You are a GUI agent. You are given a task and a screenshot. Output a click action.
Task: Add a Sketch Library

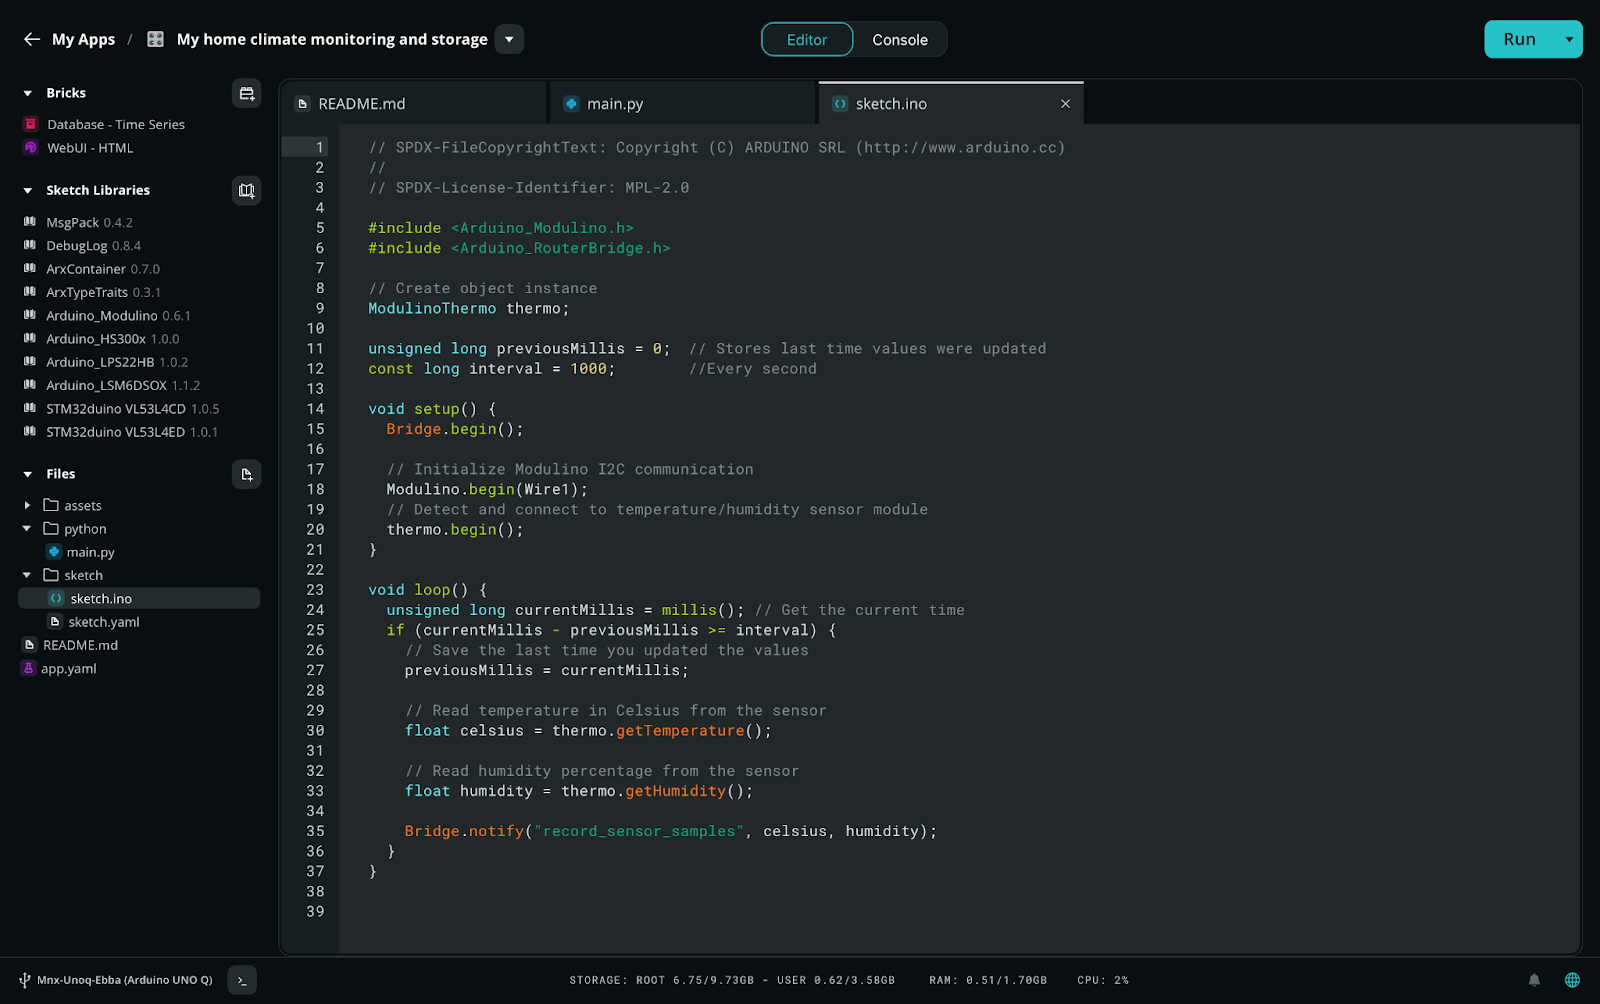point(246,190)
